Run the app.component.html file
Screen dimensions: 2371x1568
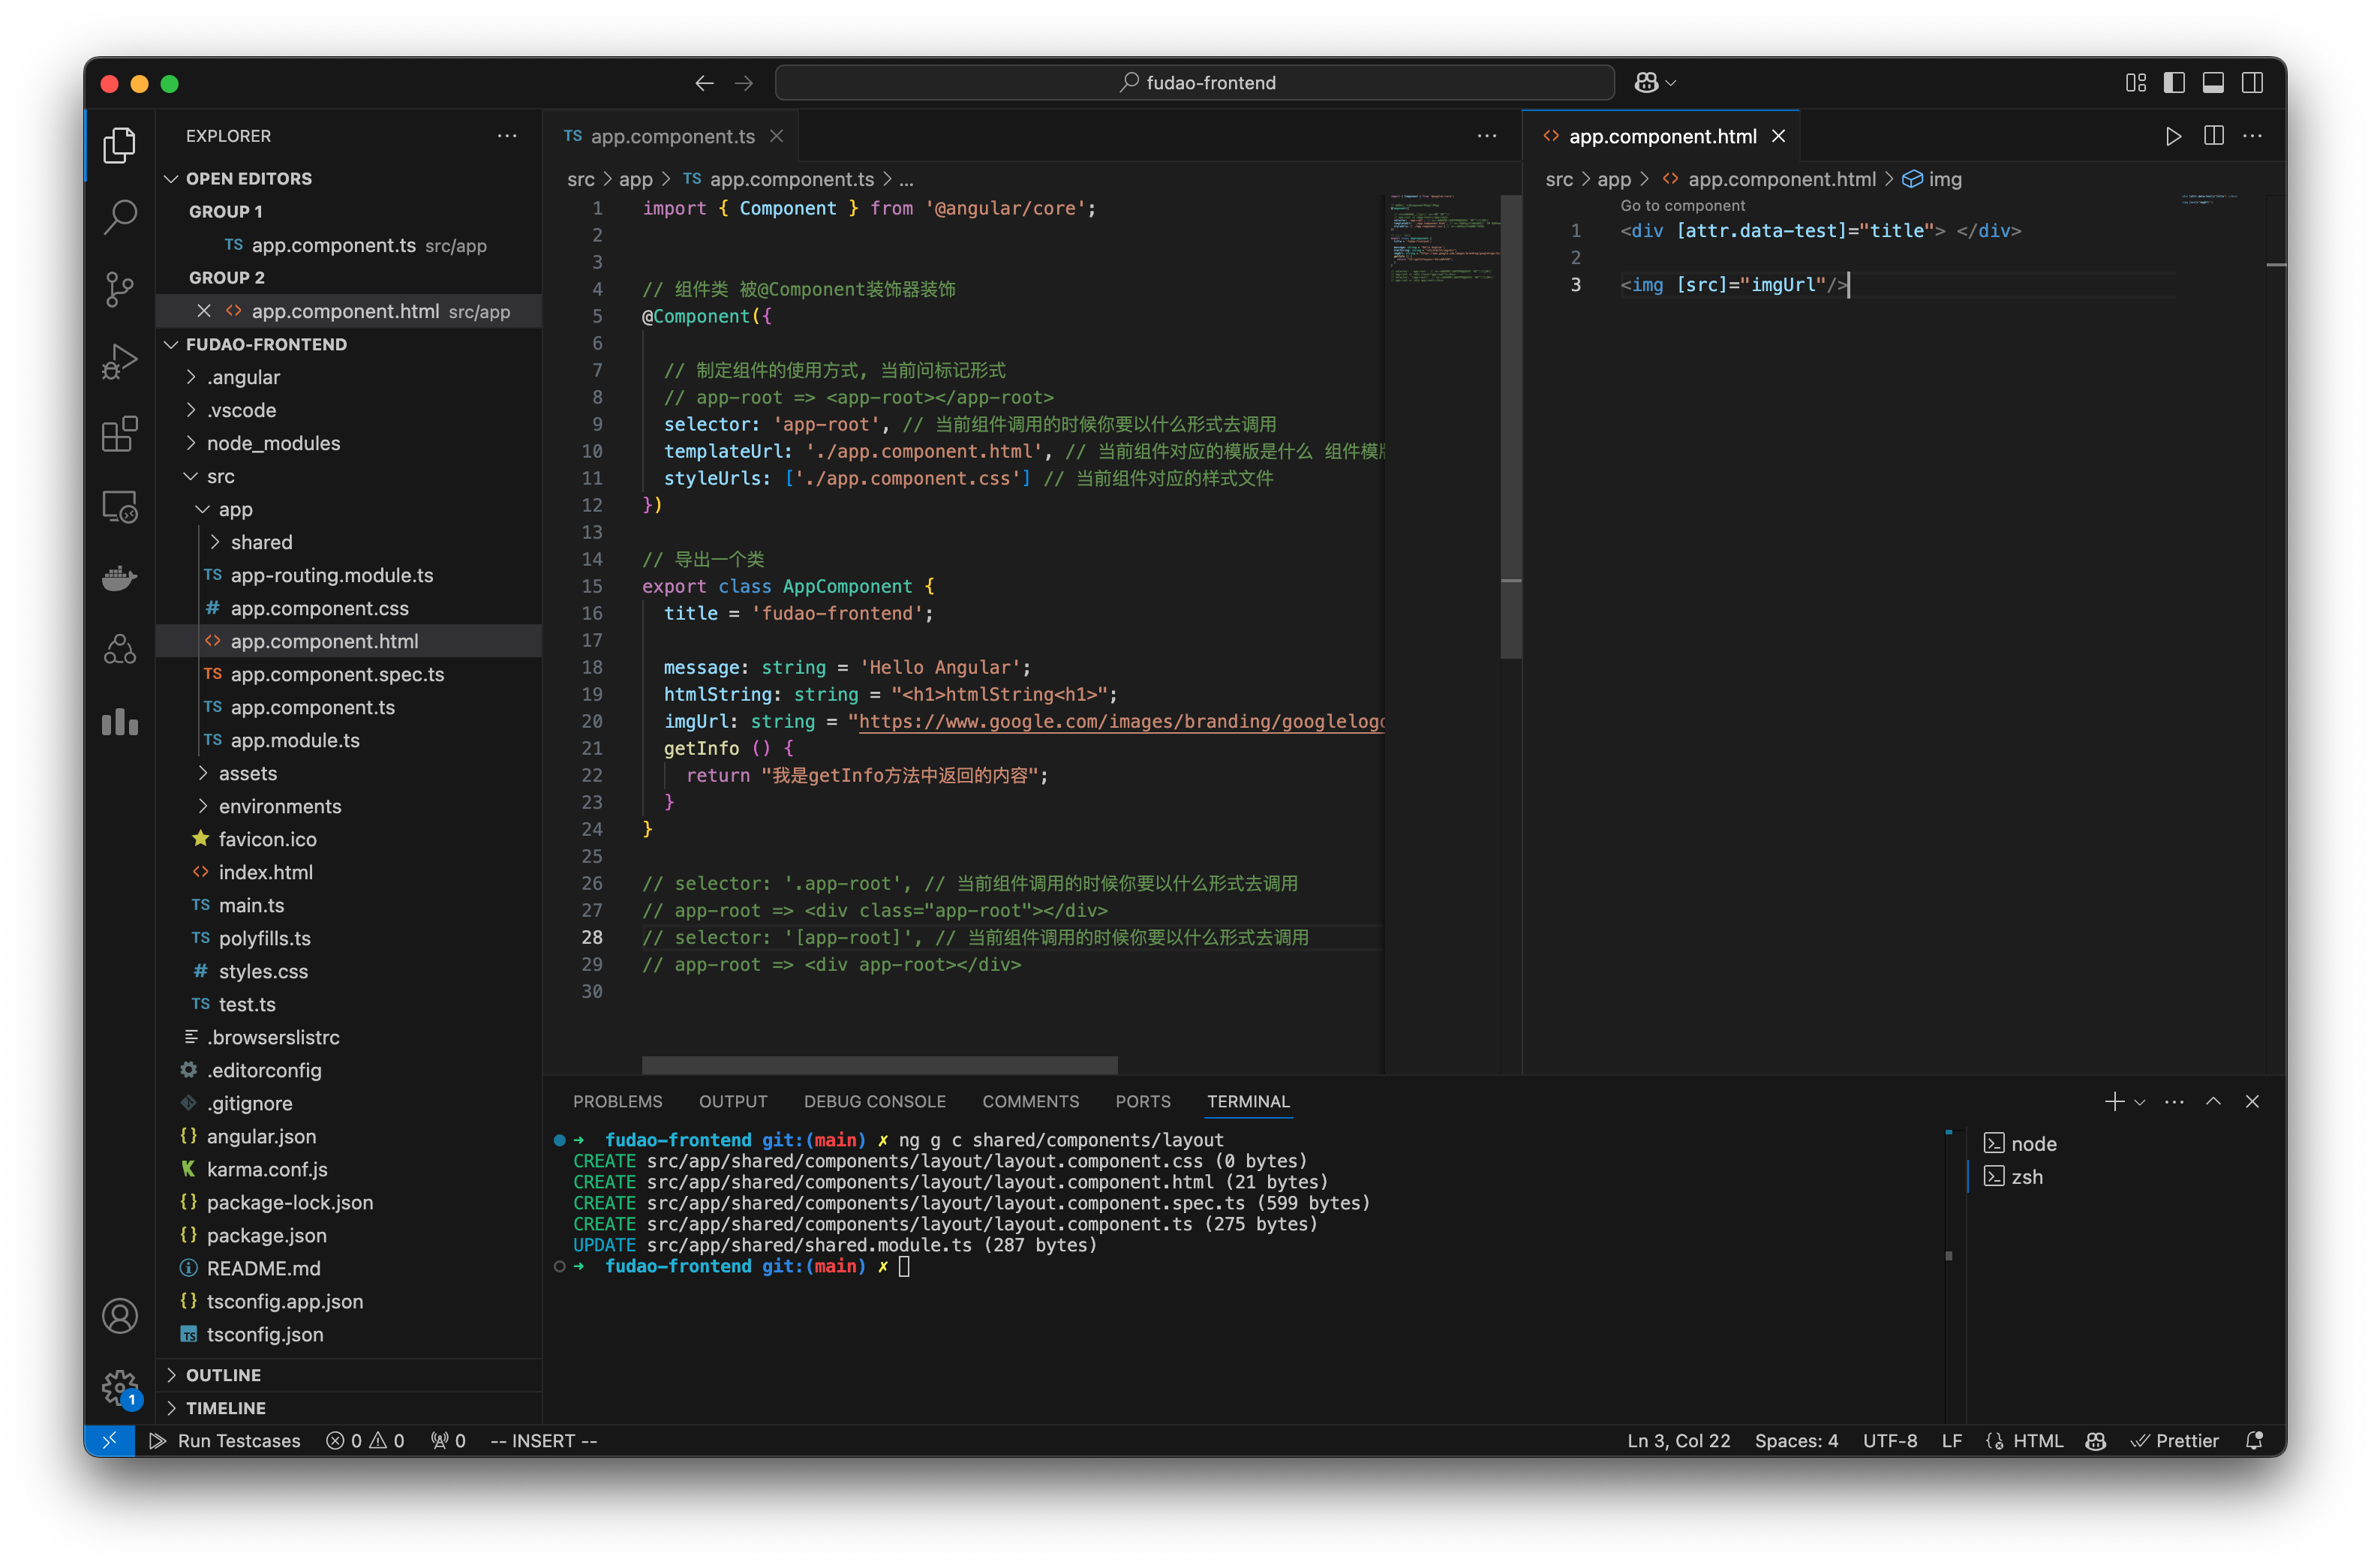[x=2172, y=135]
